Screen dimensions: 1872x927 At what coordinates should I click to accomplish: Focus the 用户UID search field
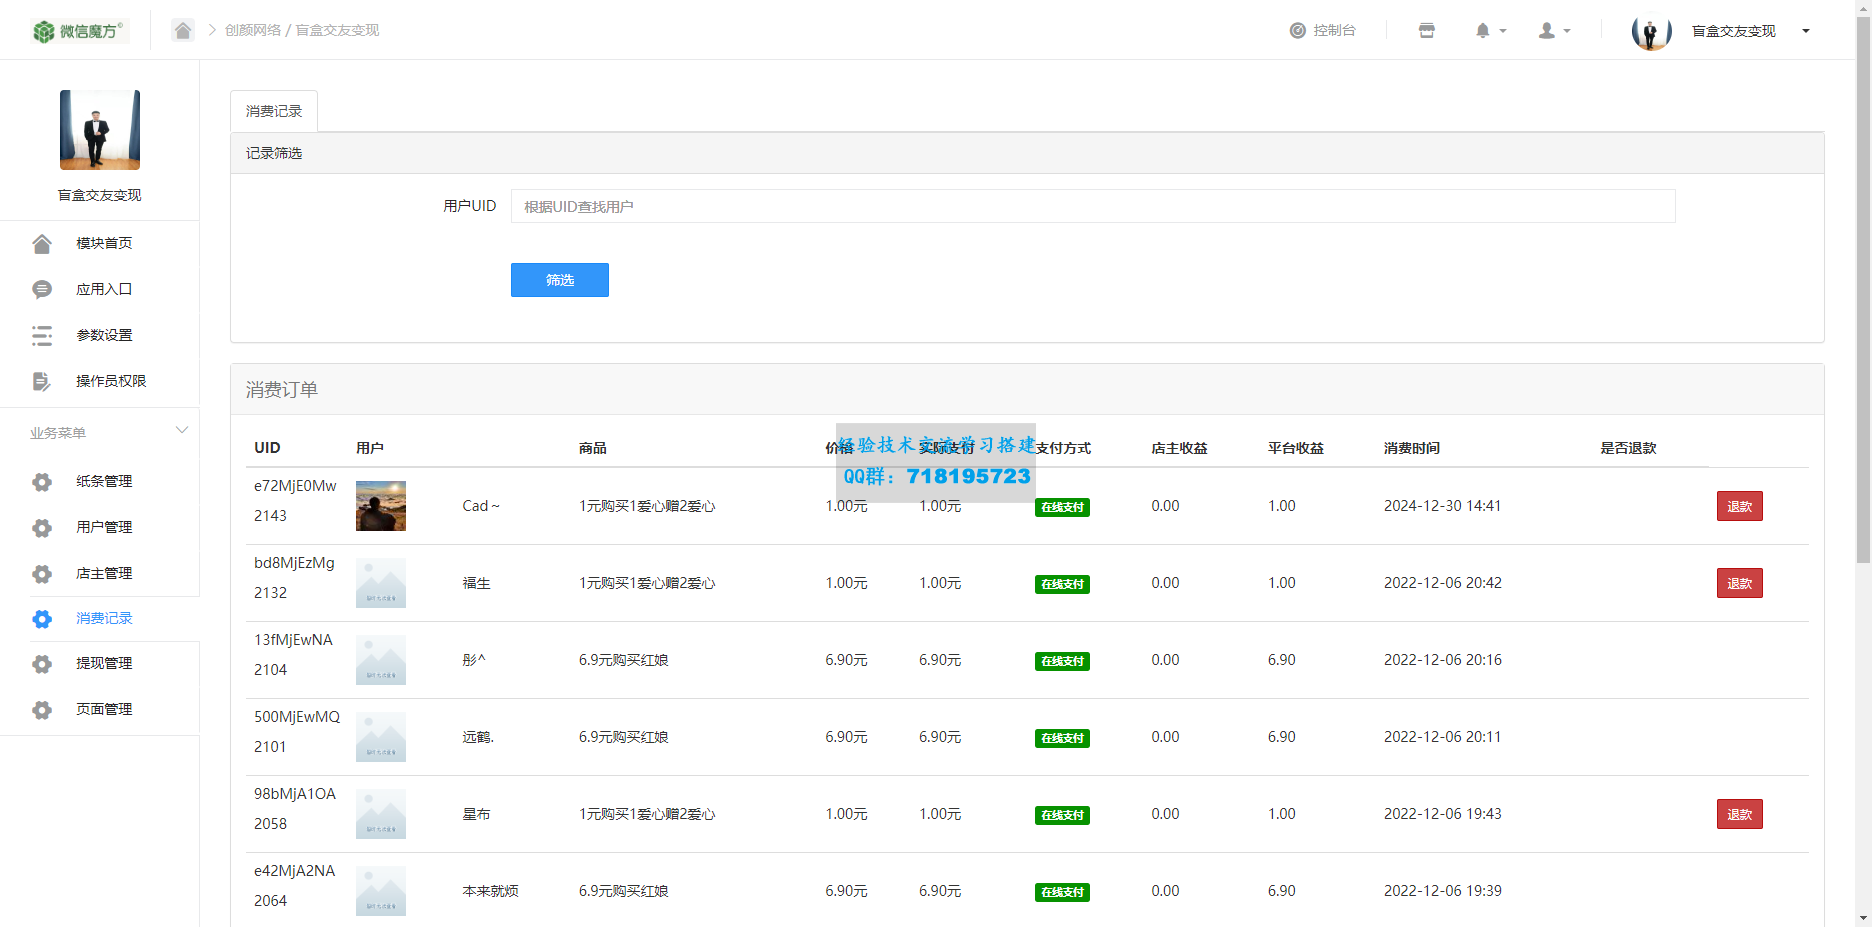click(x=1092, y=206)
